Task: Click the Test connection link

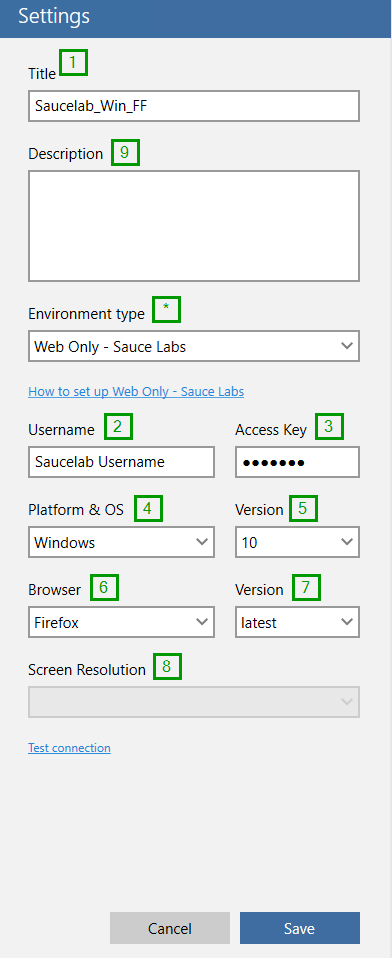Action: click(x=69, y=748)
